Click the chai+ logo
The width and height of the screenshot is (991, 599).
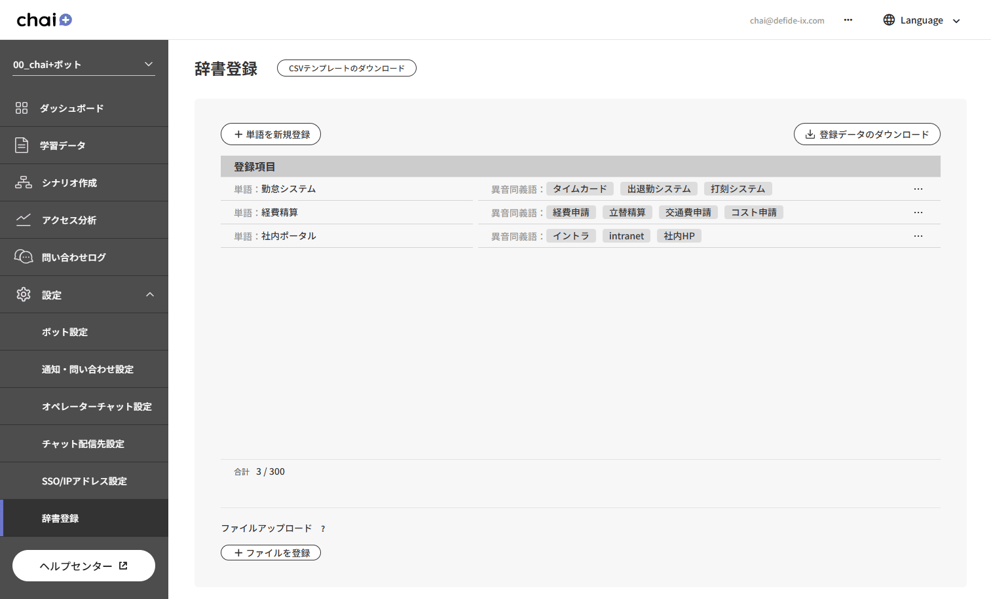[44, 20]
